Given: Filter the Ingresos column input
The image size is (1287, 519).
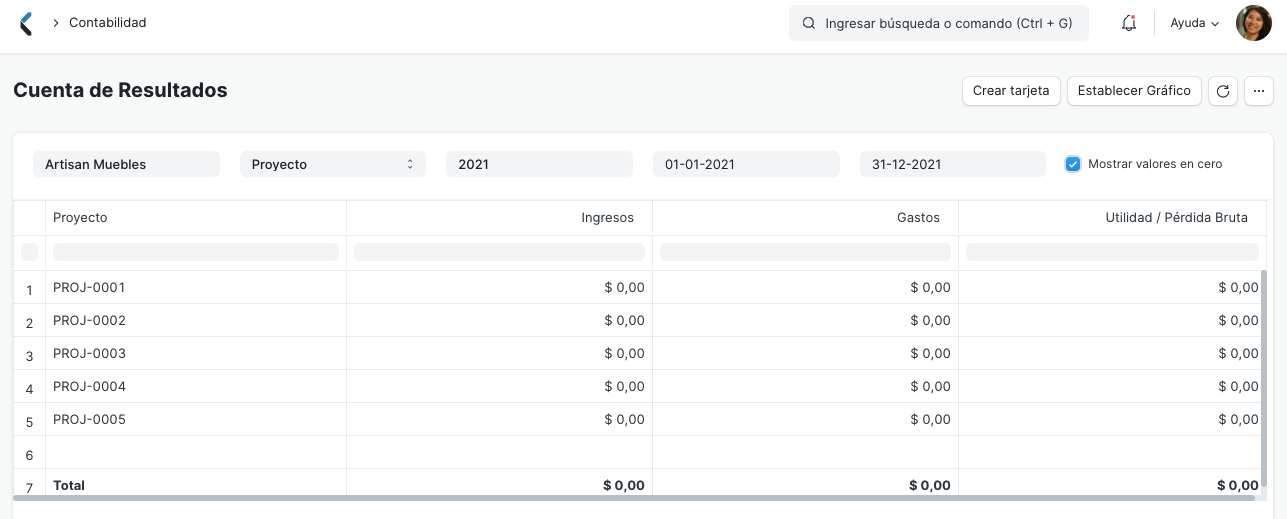Looking at the screenshot, I should click(499, 252).
